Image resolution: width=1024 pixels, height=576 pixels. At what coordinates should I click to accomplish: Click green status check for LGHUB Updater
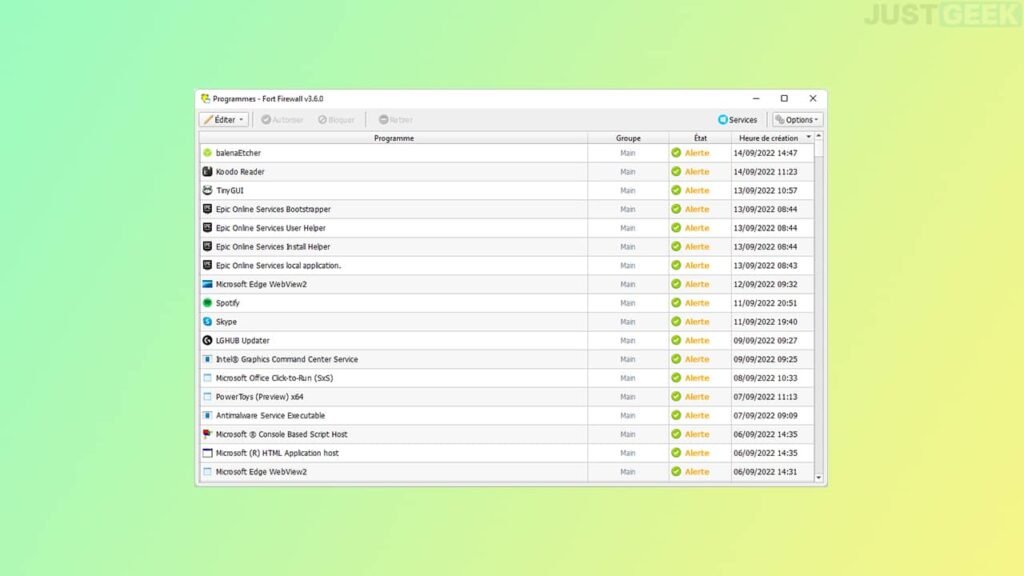coord(676,340)
